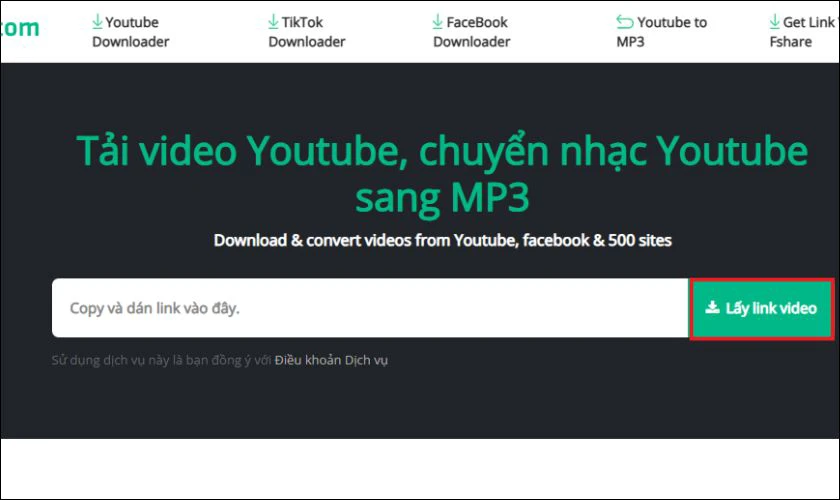Click the download arrow icon beside TikTok Downloader
This screenshot has height=500, width=840.
tap(273, 21)
